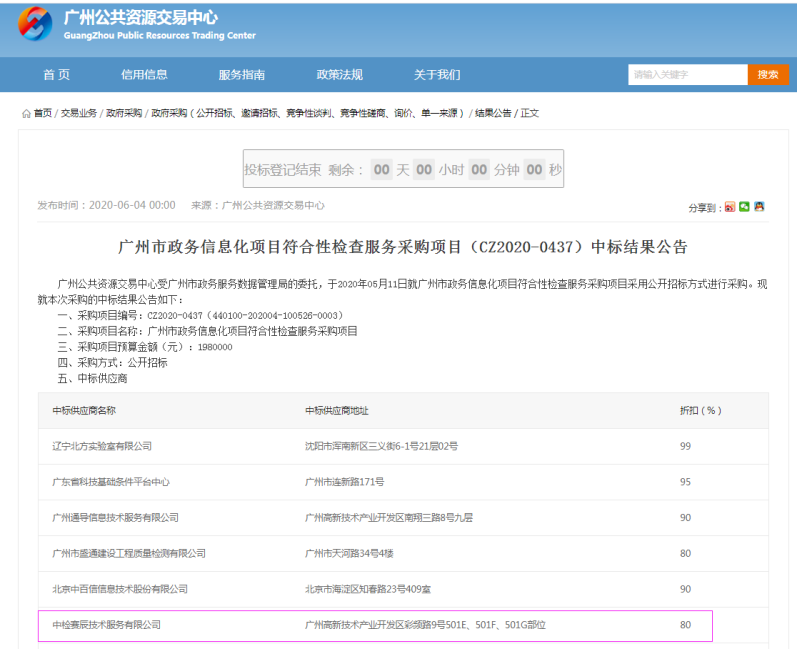This screenshot has width=797, height=649.
Task: Click the orange 搜索 button
Action: point(768,75)
